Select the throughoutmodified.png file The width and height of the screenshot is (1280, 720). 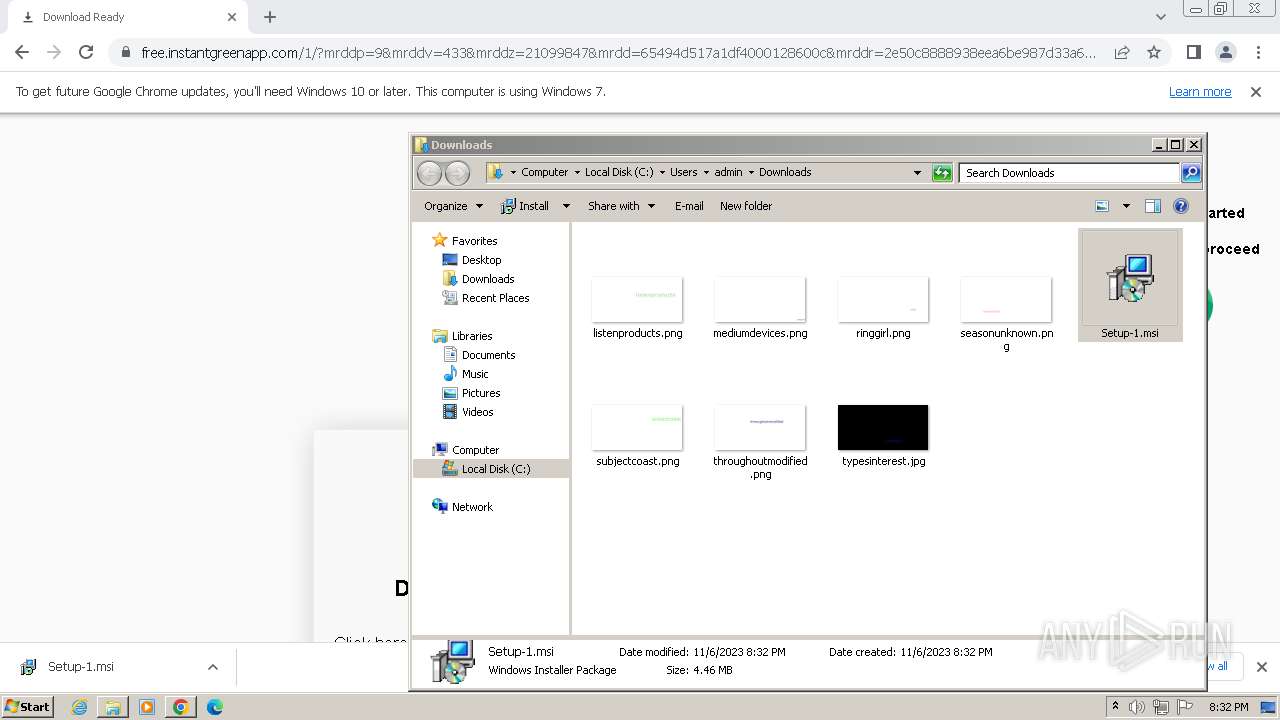point(760,442)
